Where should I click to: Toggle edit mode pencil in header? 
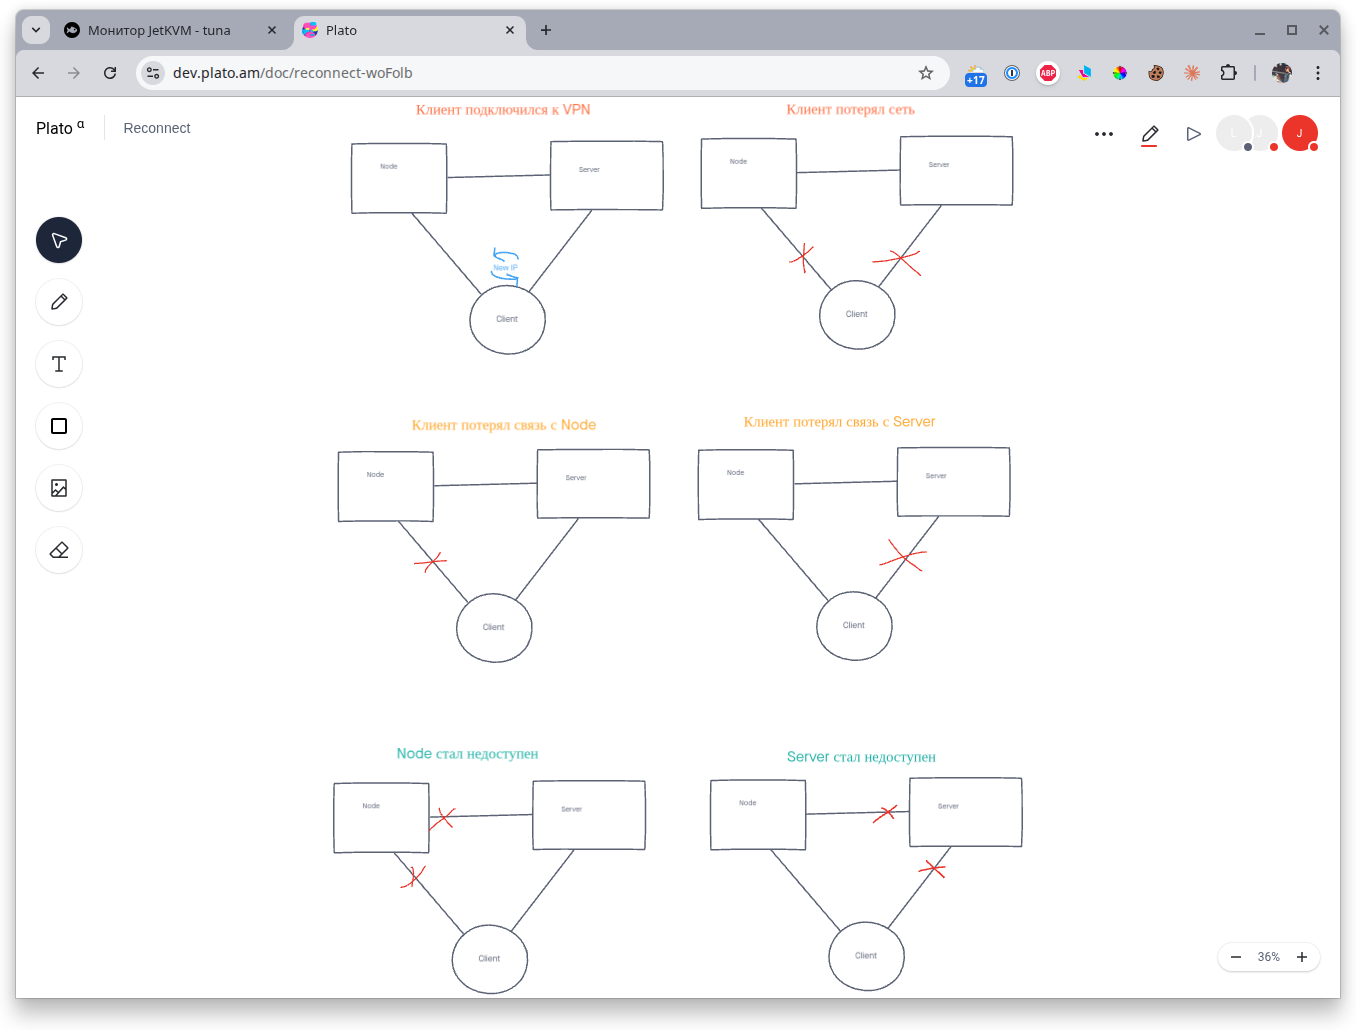(1150, 134)
